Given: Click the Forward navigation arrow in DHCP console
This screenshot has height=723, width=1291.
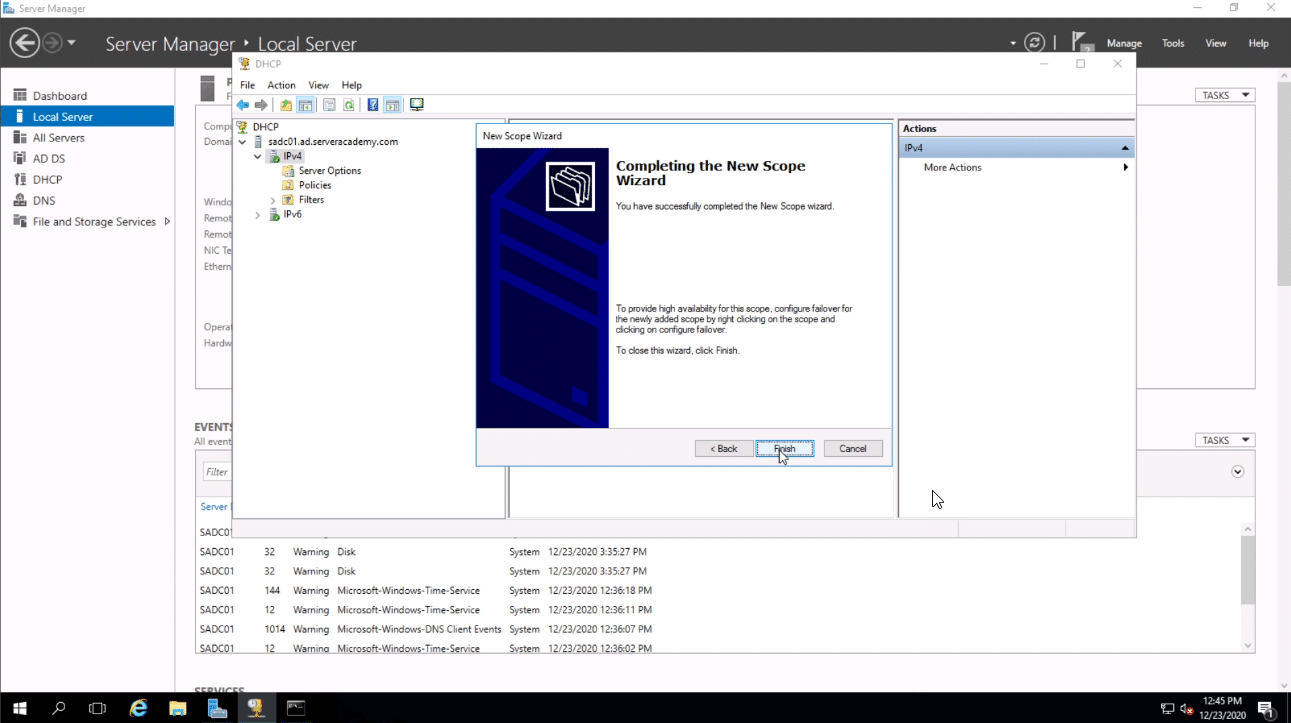Looking at the screenshot, I should [x=261, y=104].
